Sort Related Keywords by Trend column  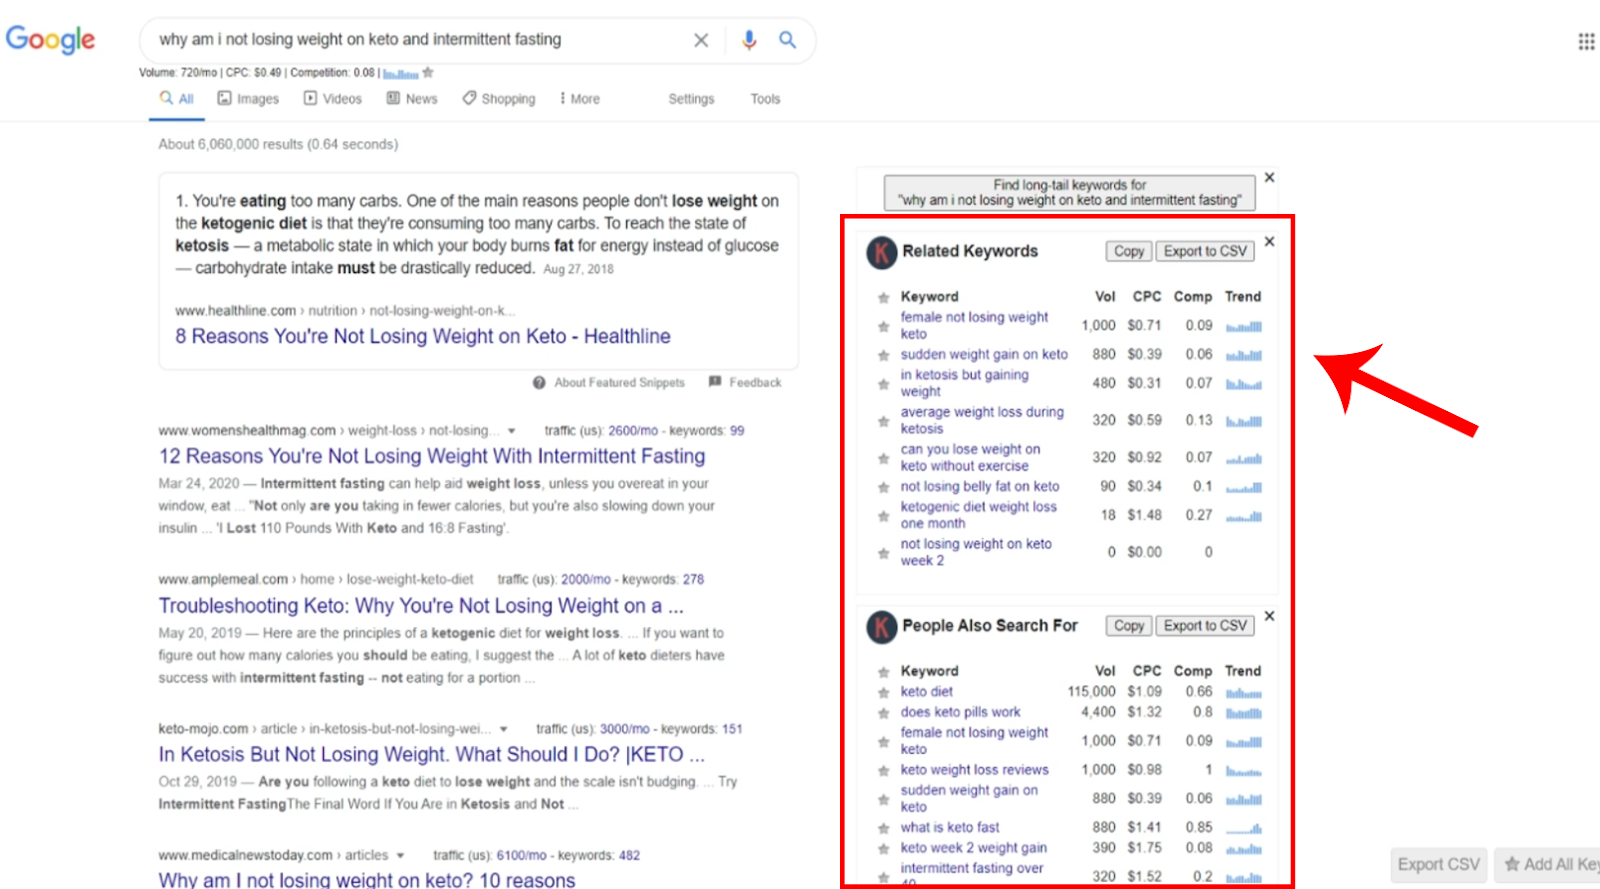click(x=1243, y=297)
